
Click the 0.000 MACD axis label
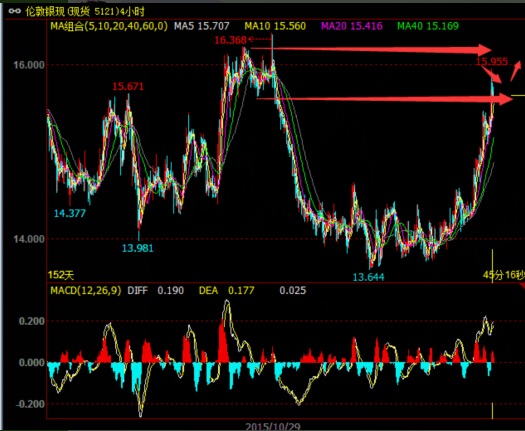pyautogui.click(x=31, y=363)
